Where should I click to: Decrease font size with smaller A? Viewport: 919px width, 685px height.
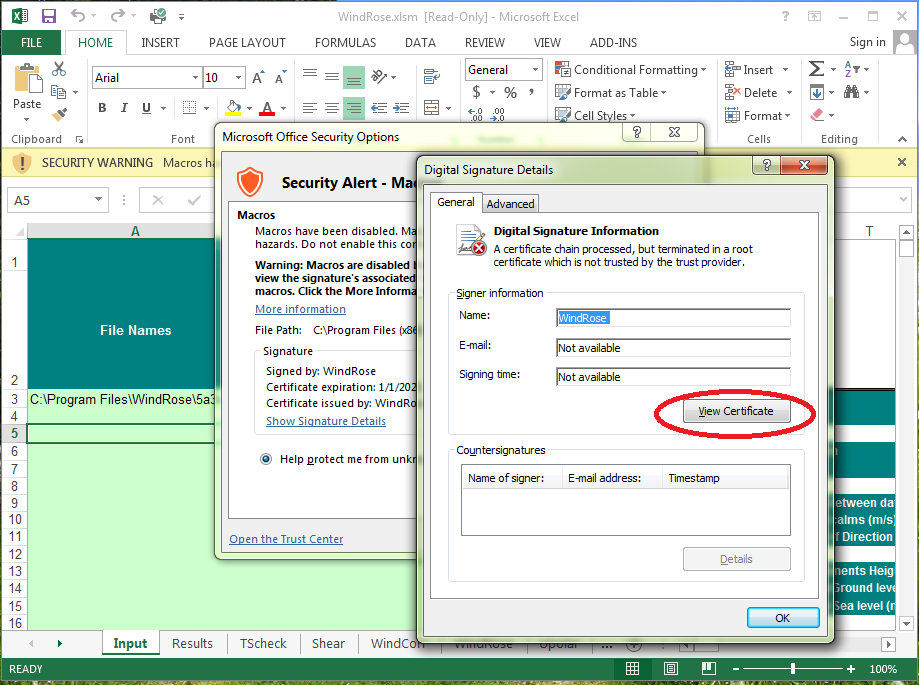(x=281, y=77)
